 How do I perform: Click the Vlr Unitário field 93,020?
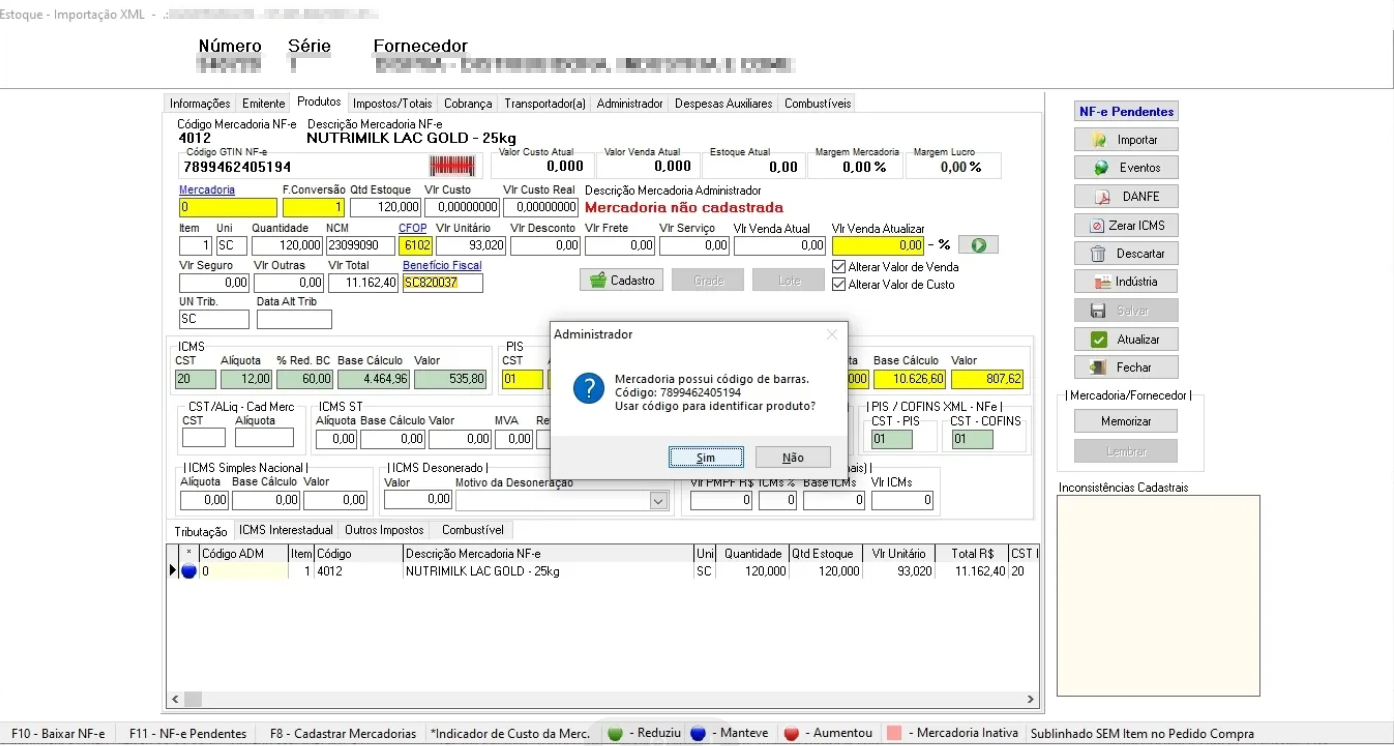click(x=471, y=245)
